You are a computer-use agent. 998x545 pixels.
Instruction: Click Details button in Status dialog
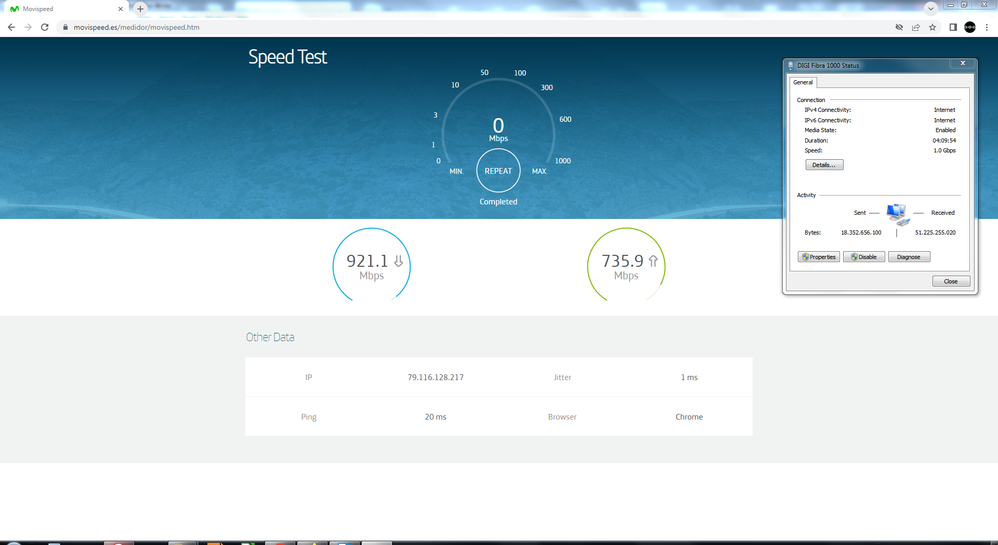(824, 165)
